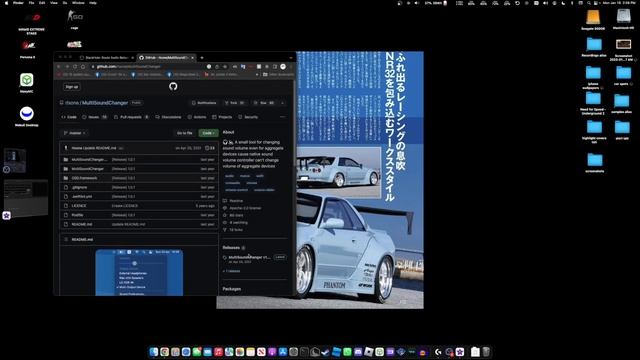Screen dimensions: 640x360
Task: Open the Apache-2.0 license link
Action: tap(242, 208)
